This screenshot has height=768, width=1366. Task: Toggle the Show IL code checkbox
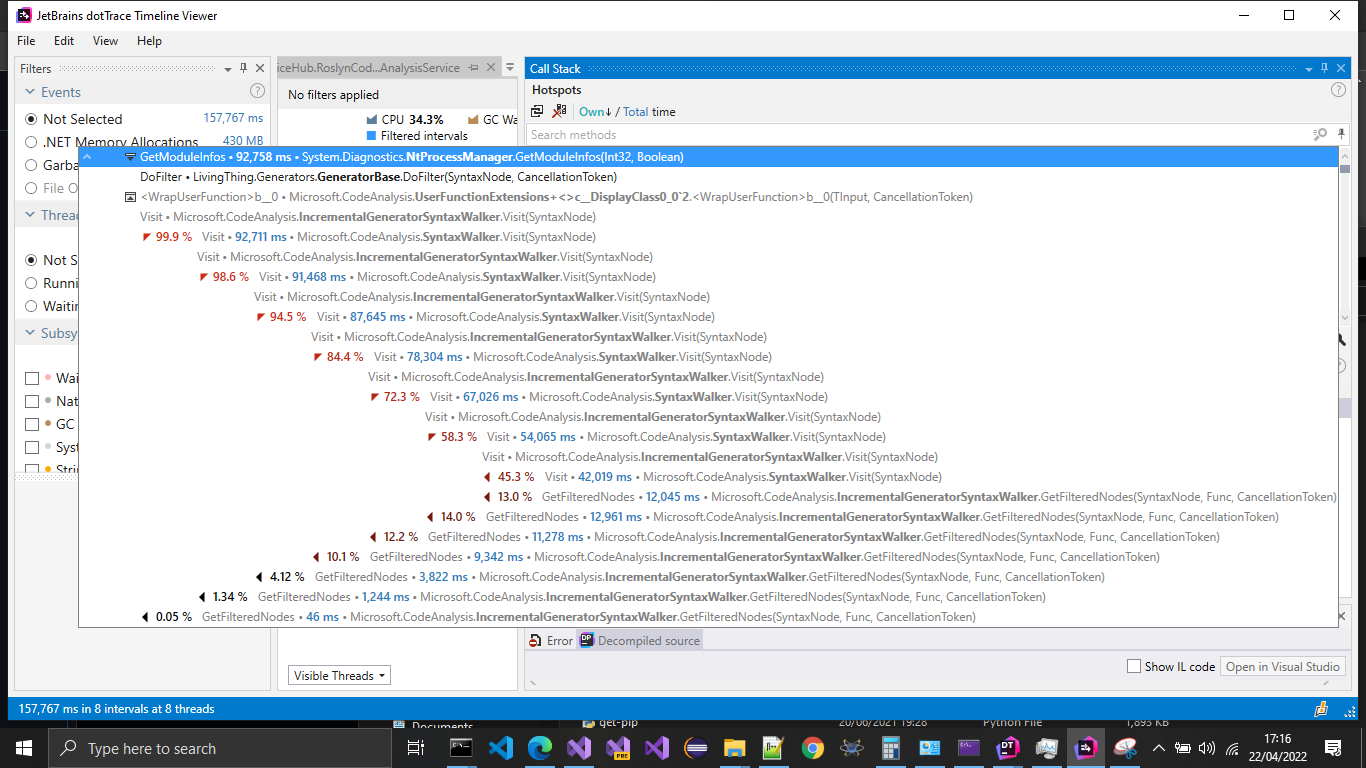pos(1134,666)
